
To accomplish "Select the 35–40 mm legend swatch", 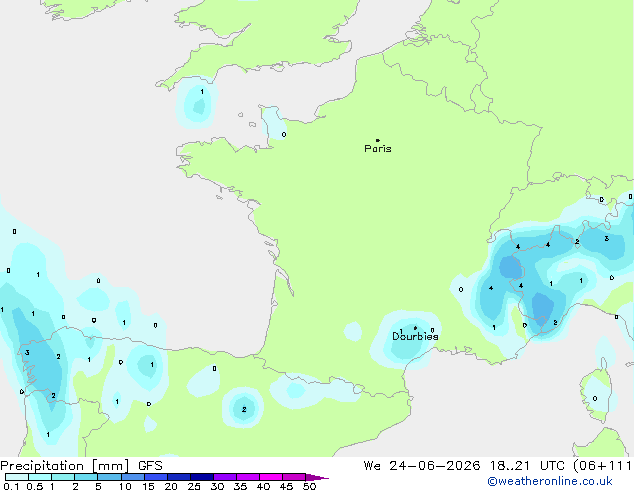I will point(247,477).
